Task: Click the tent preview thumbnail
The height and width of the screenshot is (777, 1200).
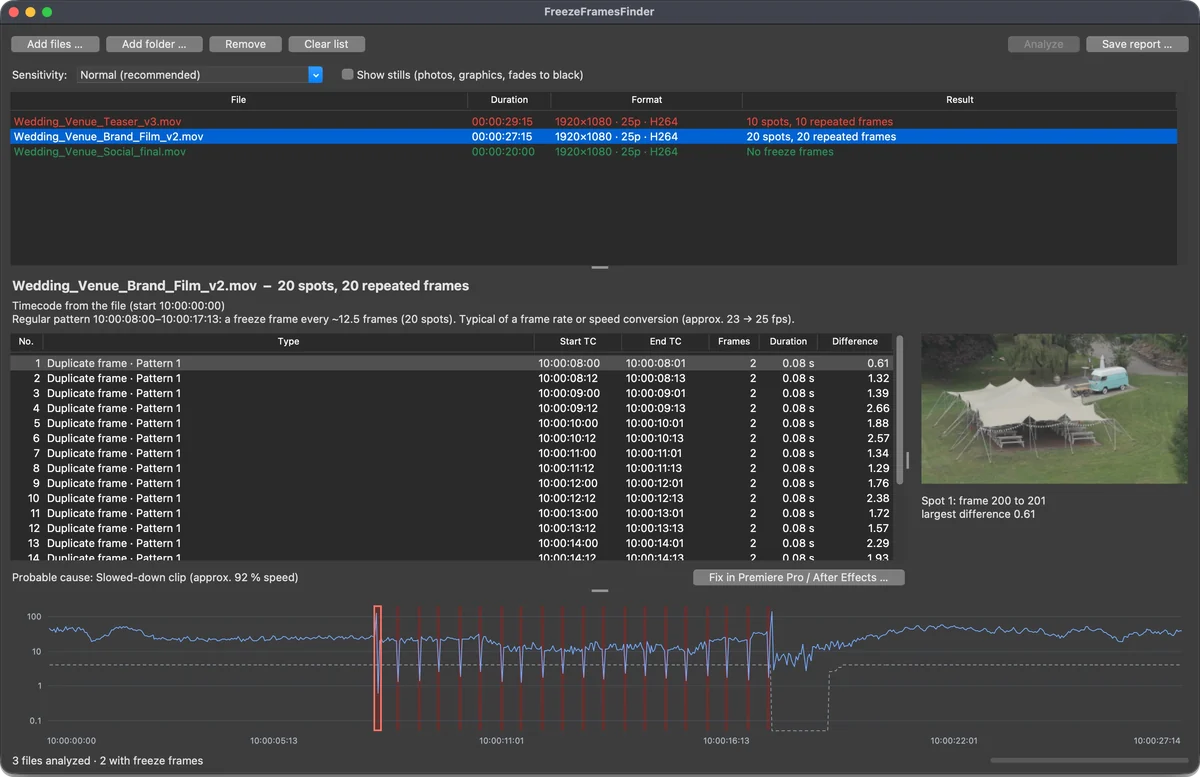Action: tap(1054, 409)
